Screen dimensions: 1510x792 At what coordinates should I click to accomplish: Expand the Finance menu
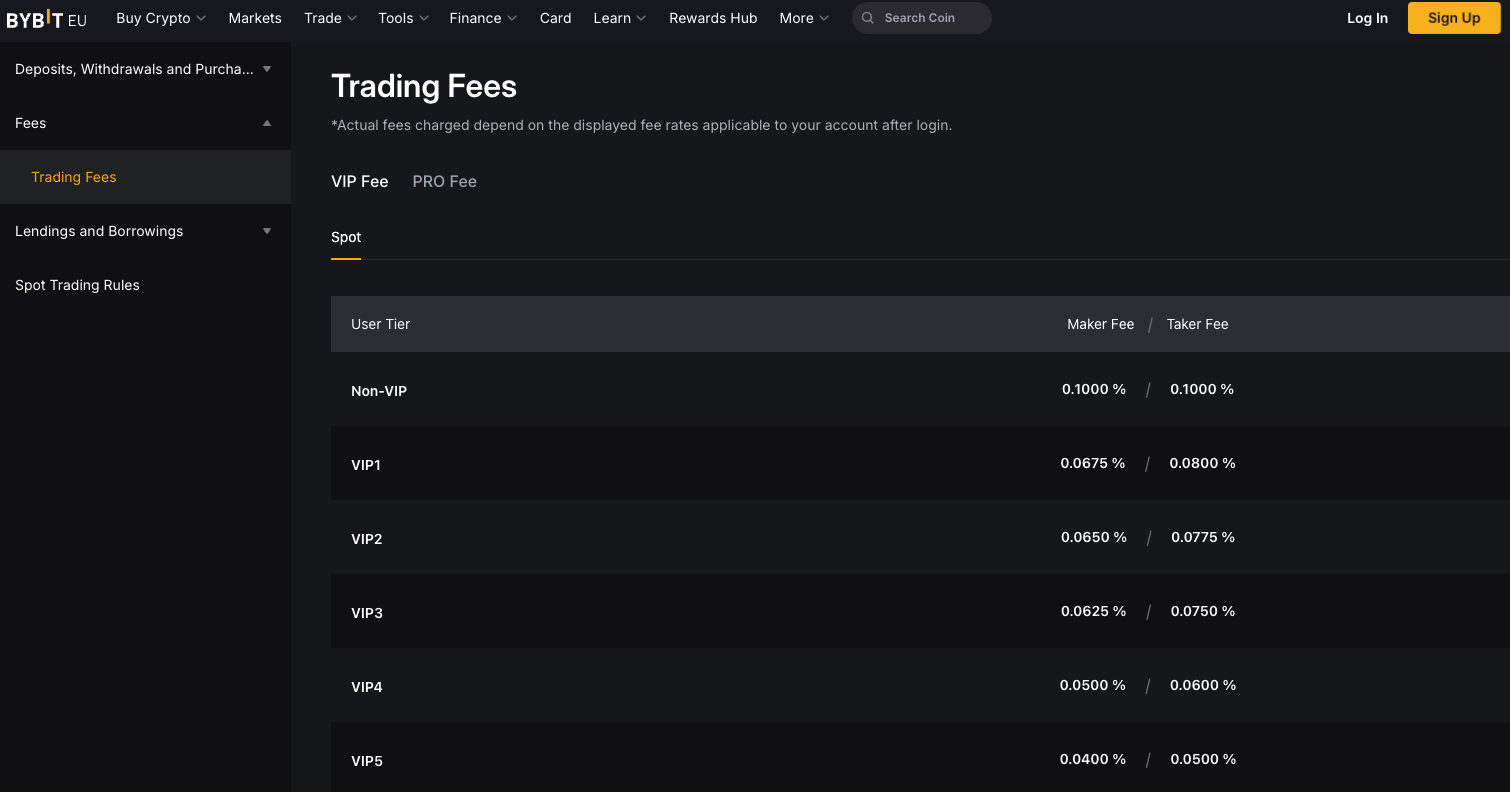(483, 18)
